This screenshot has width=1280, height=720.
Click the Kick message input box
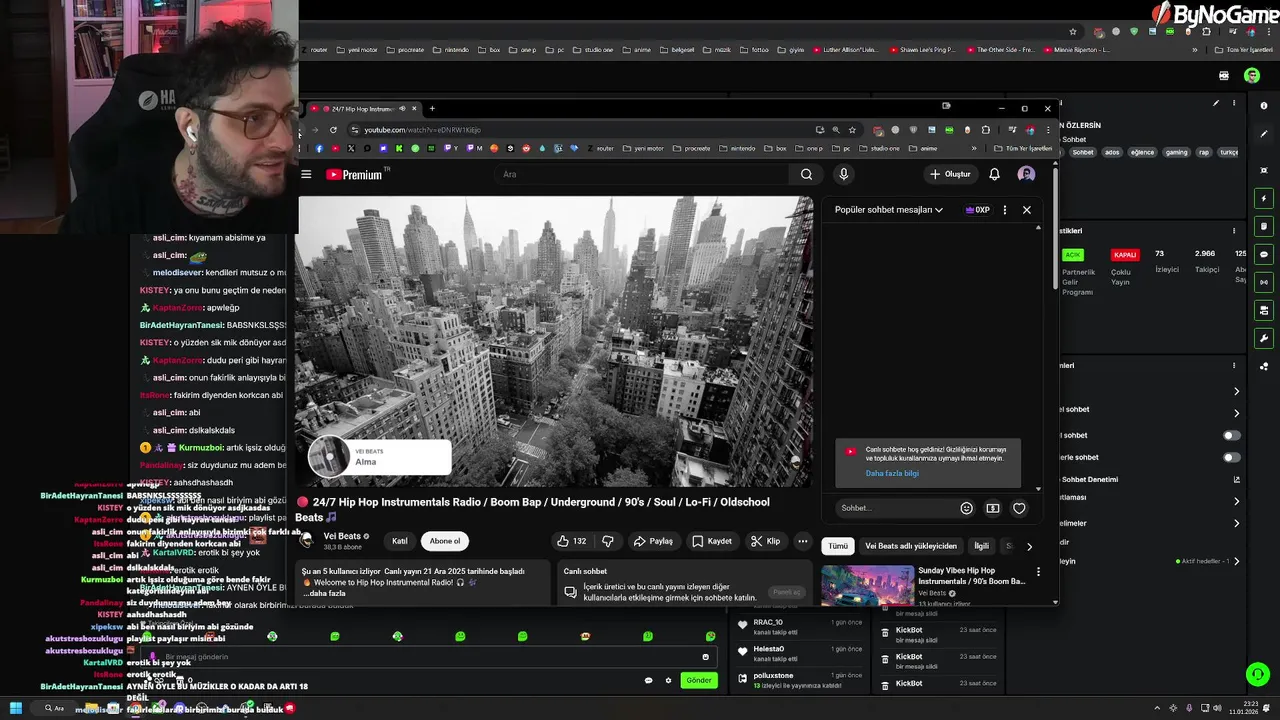point(430,657)
